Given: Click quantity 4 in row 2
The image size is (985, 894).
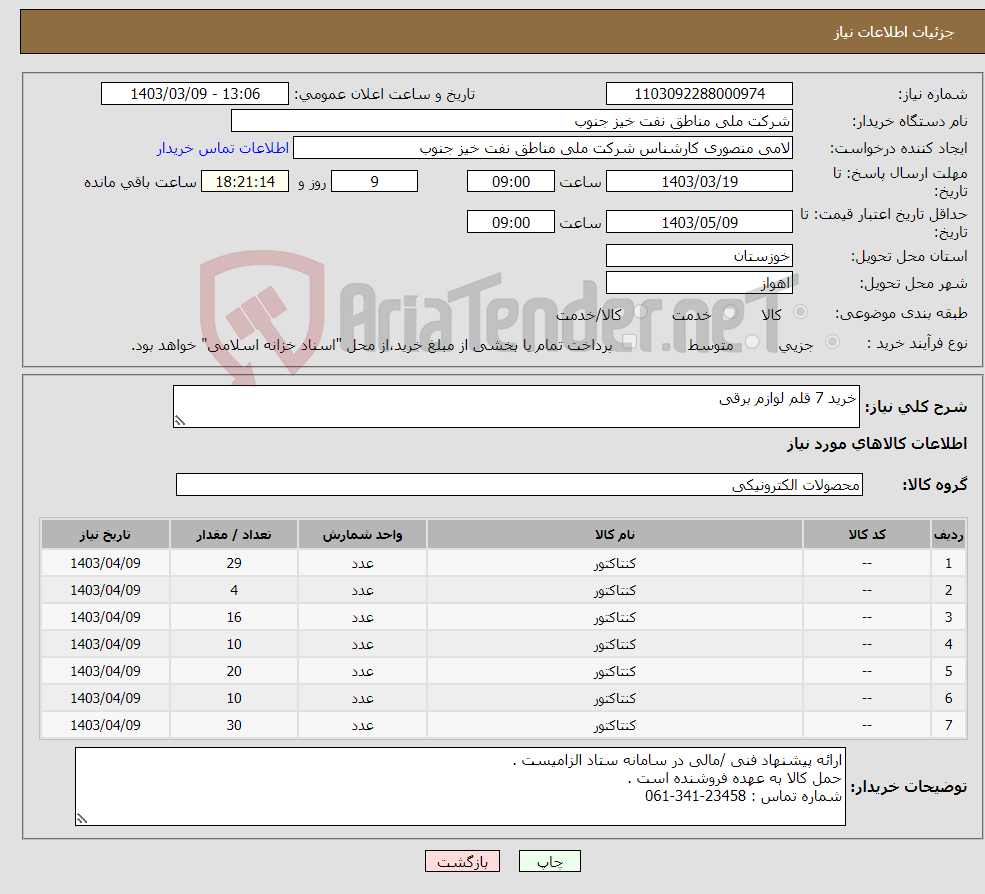Looking at the screenshot, I should pyautogui.click(x=234, y=590).
